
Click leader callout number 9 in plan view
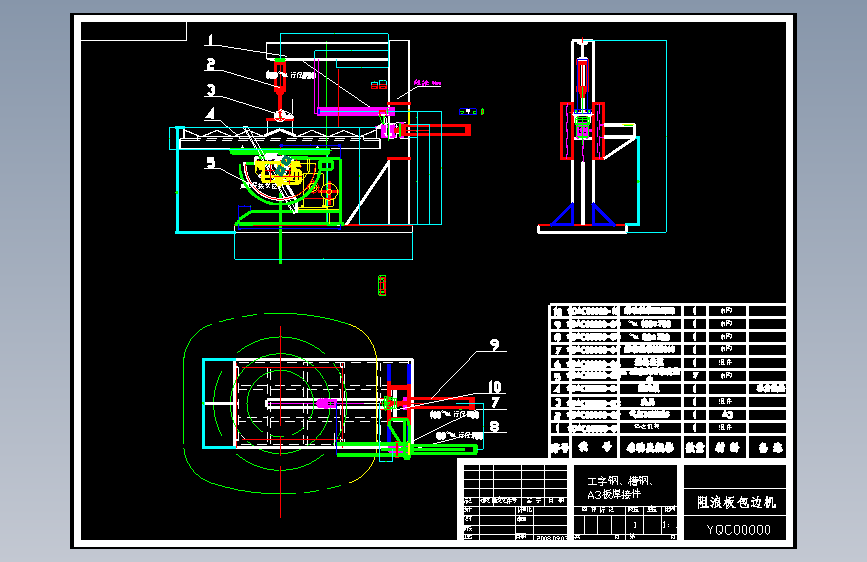[495, 345]
